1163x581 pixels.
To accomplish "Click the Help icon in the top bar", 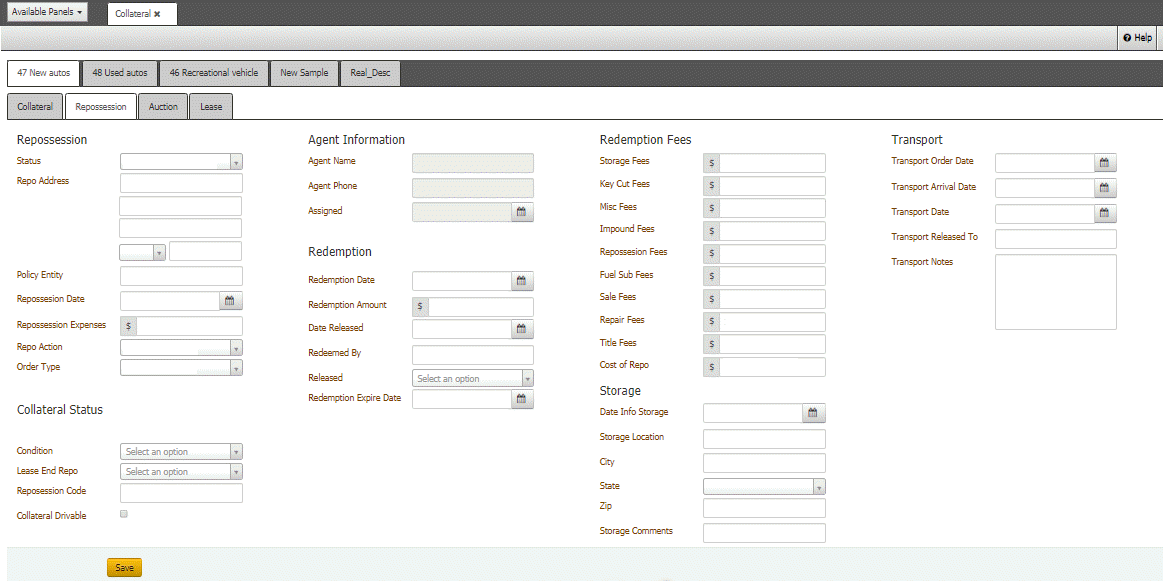I will [x=1137, y=37].
